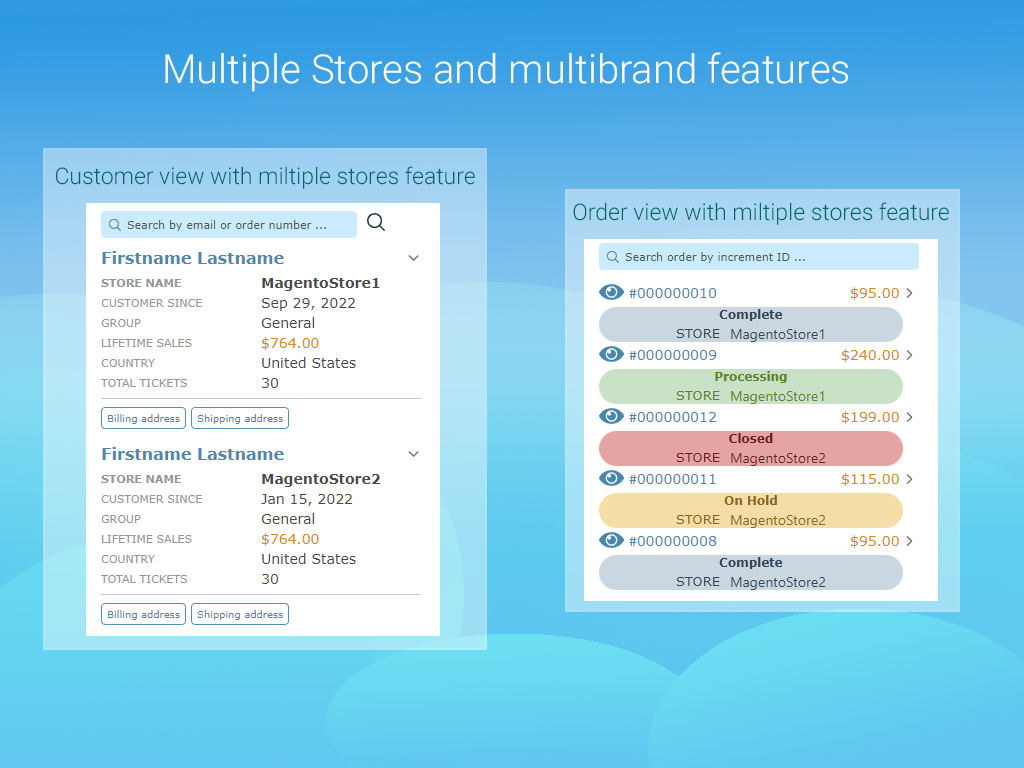This screenshot has width=1024, height=768.
Task: Click the search order by increment ID field
Action: (x=758, y=257)
